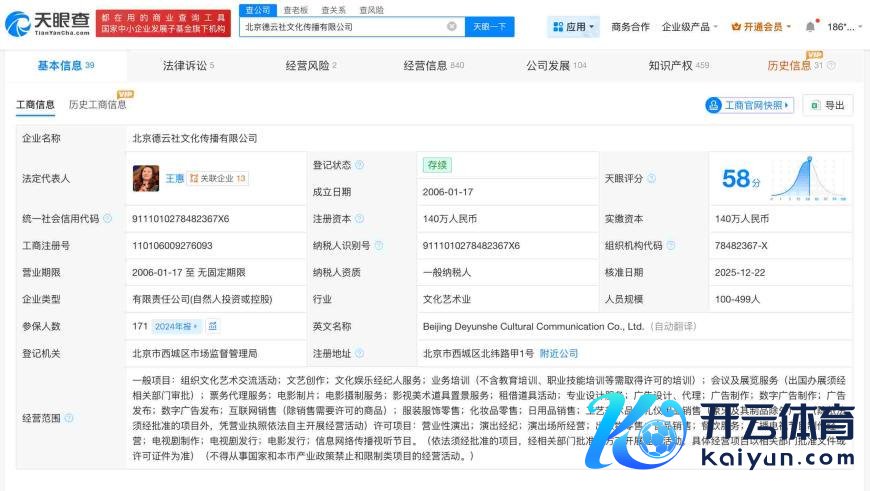Click the help icon next to 统一社会信用代码
The height and width of the screenshot is (491, 870).
click(107, 218)
